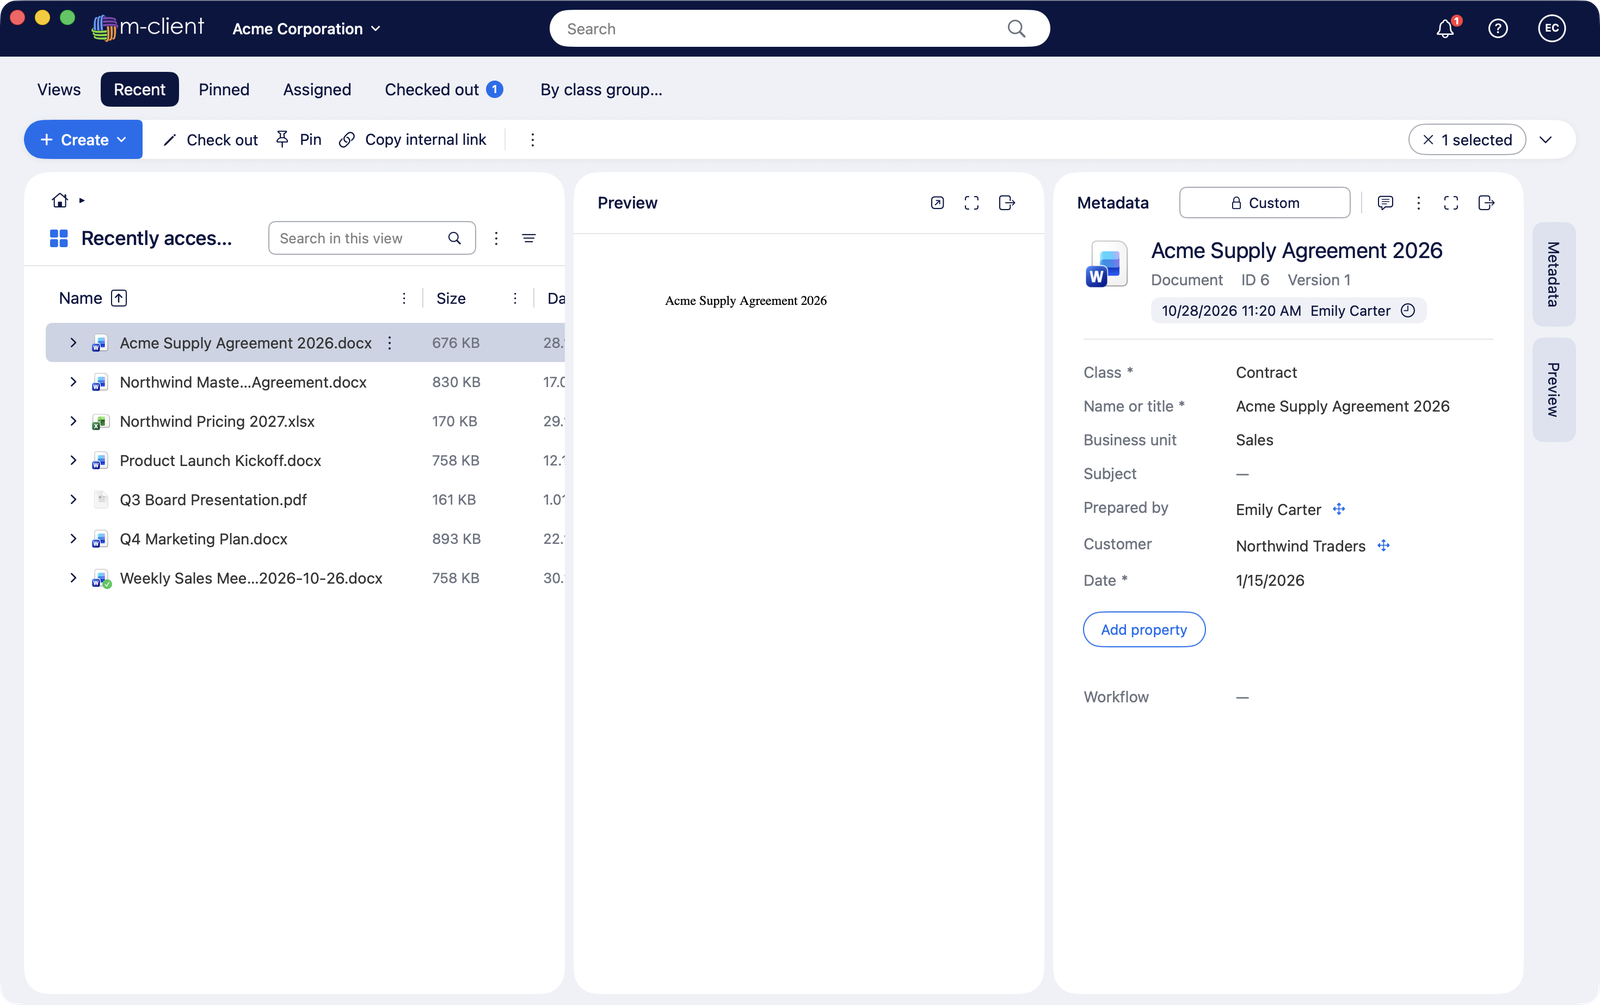
Task: Open the notifications bell
Action: click(1446, 29)
